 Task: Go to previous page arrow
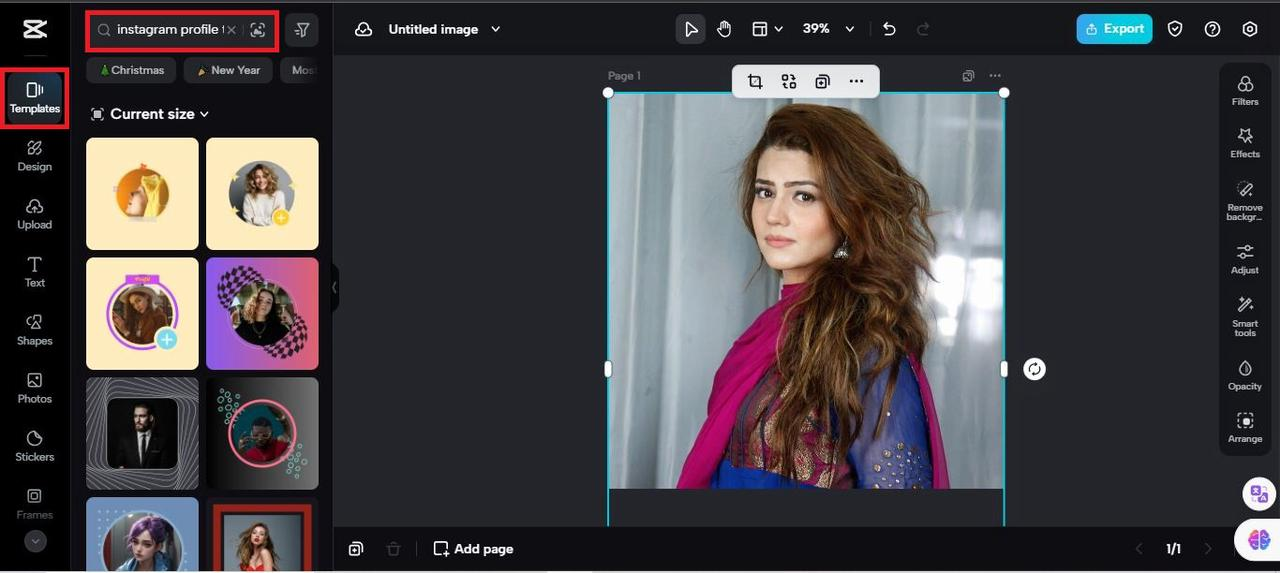click(x=1138, y=549)
